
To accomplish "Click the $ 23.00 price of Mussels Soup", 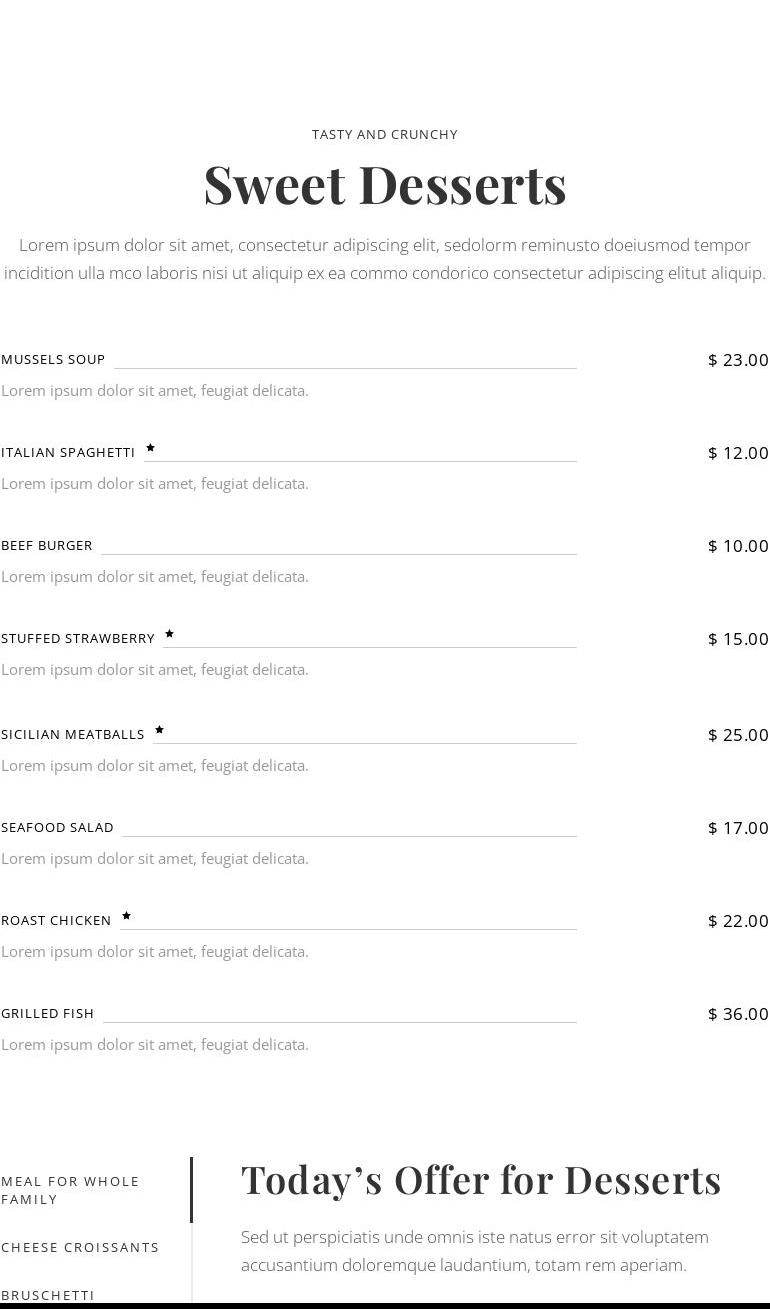I will tap(738, 360).
